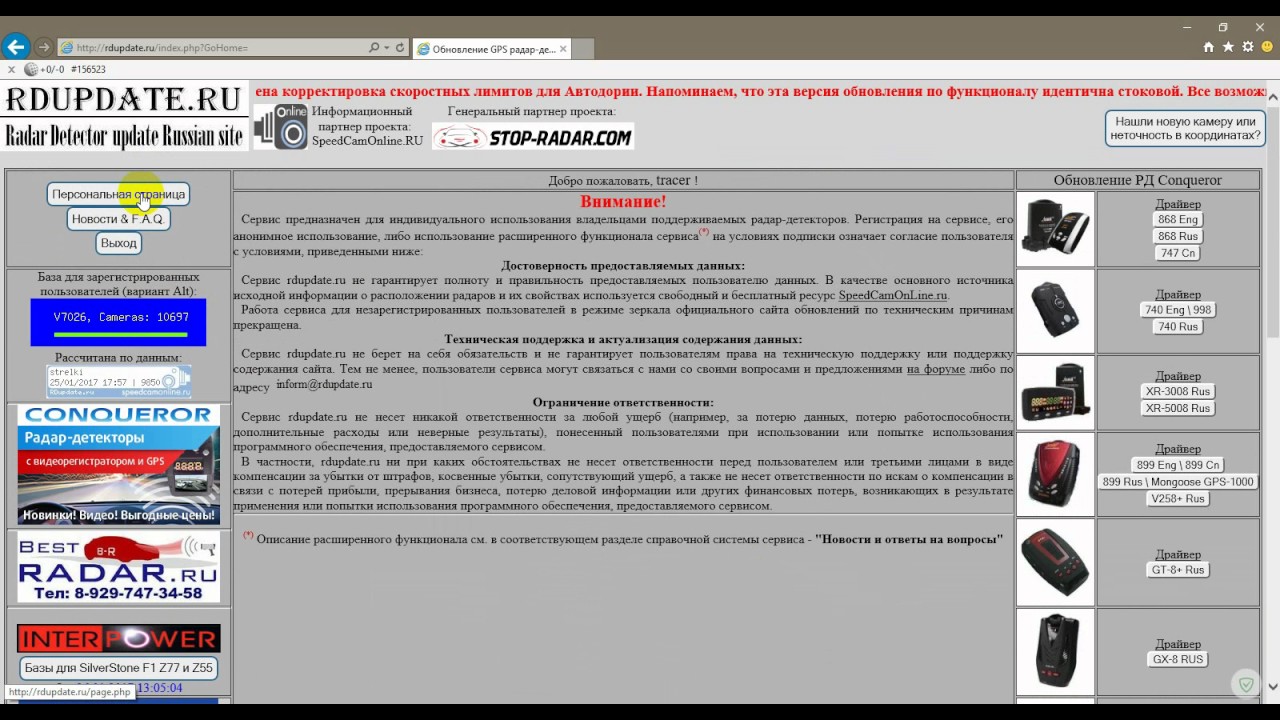Image resolution: width=1280 pixels, height=720 pixels.
Task: Open the Tools gear icon
Action: 1247,47
